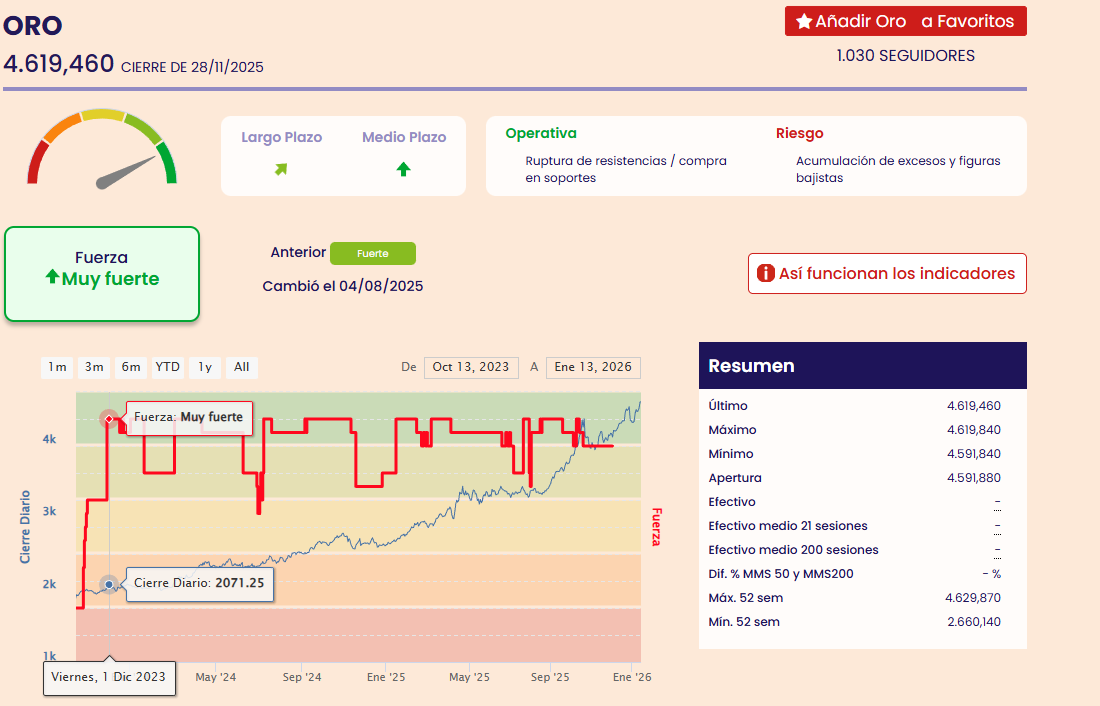The image size is (1100, 706).
Task: Click the Largo Plazo label
Action: pyautogui.click(x=281, y=137)
